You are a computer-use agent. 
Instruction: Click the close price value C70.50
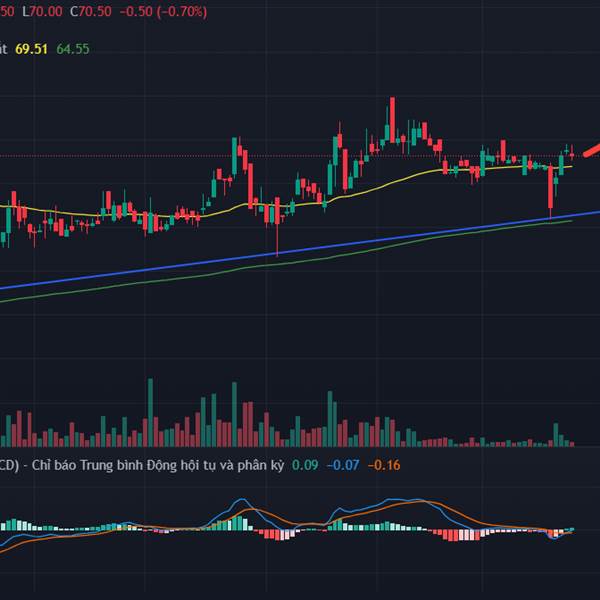point(91,11)
